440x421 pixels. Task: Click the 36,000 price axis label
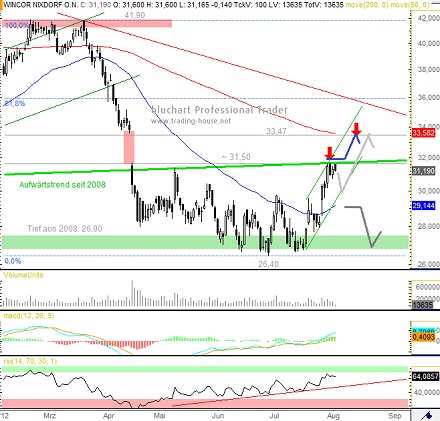429,98
